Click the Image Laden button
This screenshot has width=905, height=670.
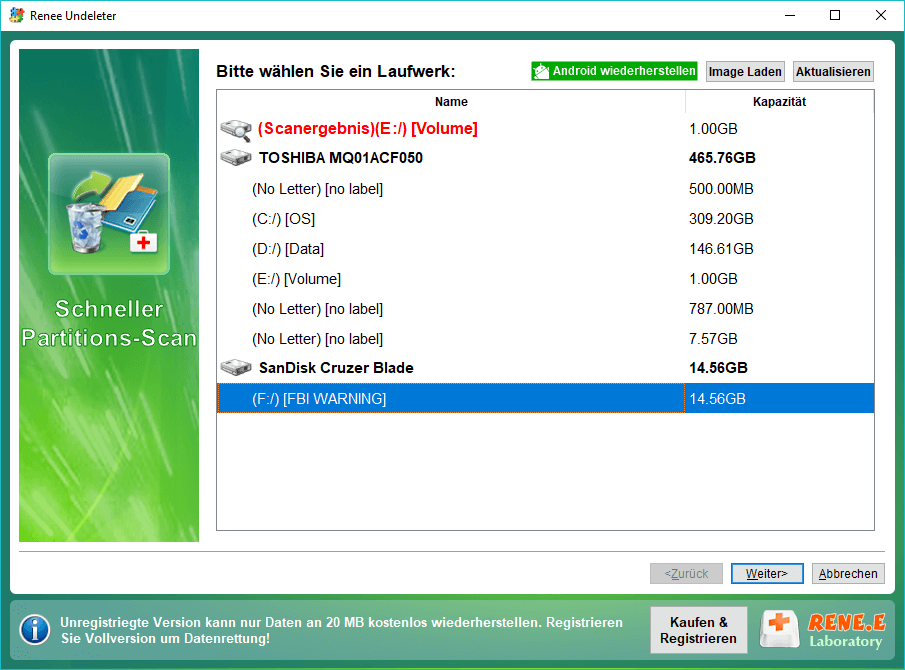[x=745, y=72]
